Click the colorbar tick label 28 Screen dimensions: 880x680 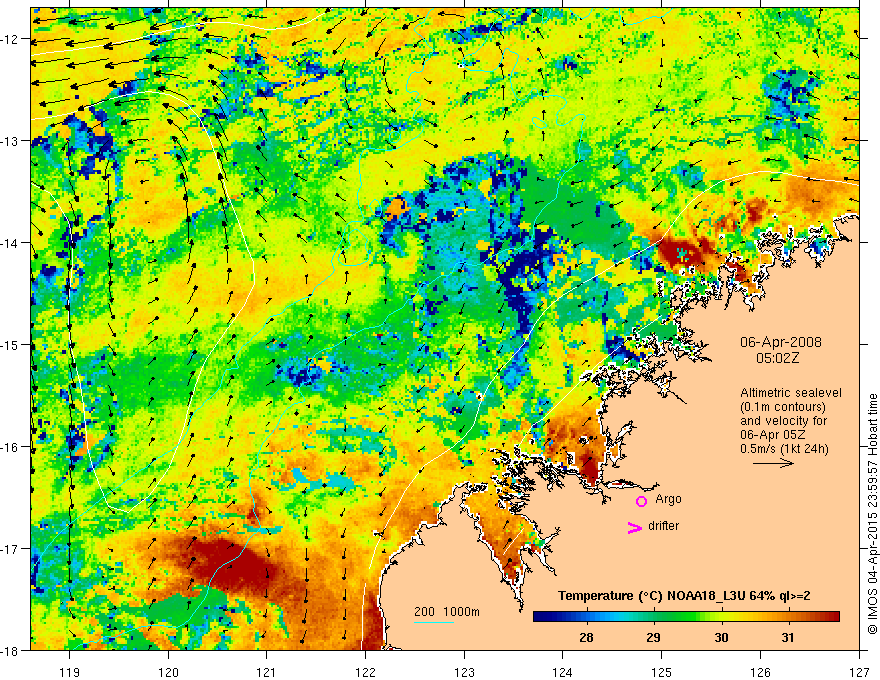click(x=586, y=637)
